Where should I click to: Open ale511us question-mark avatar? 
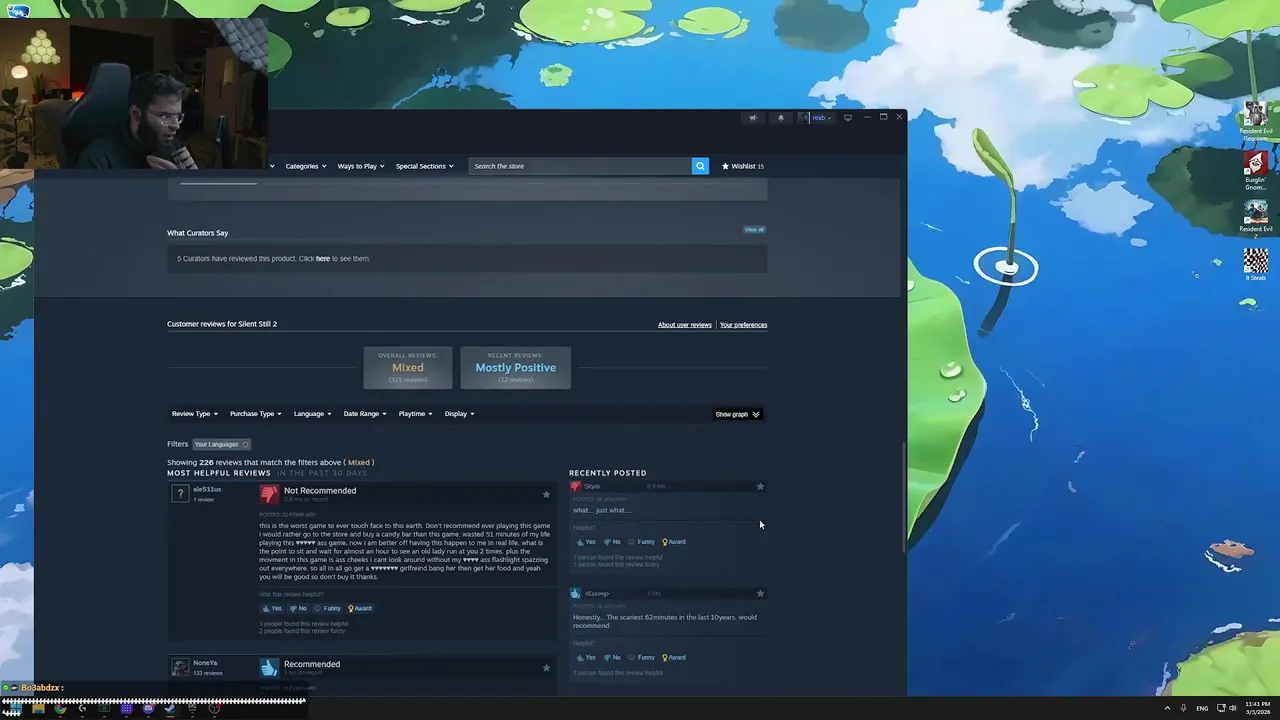pyautogui.click(x=179, y=493)
